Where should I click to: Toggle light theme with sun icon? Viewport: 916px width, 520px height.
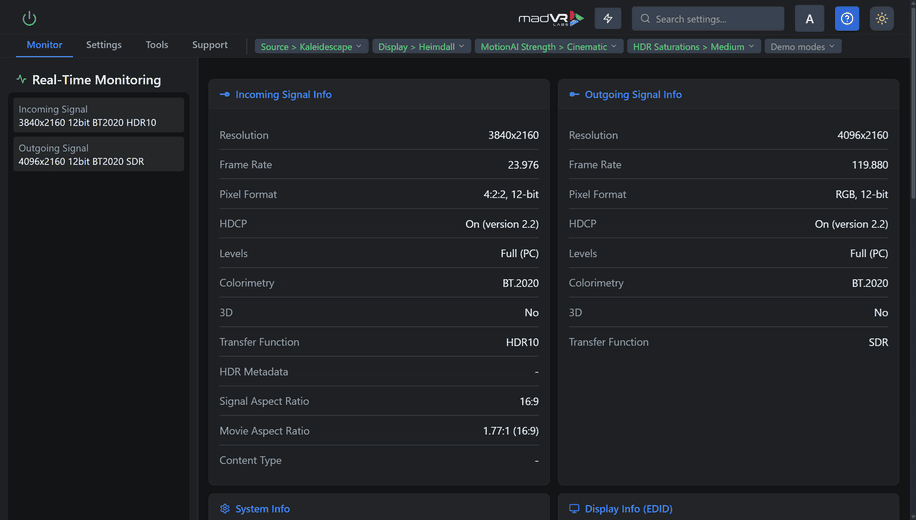(x=881, y=18)
